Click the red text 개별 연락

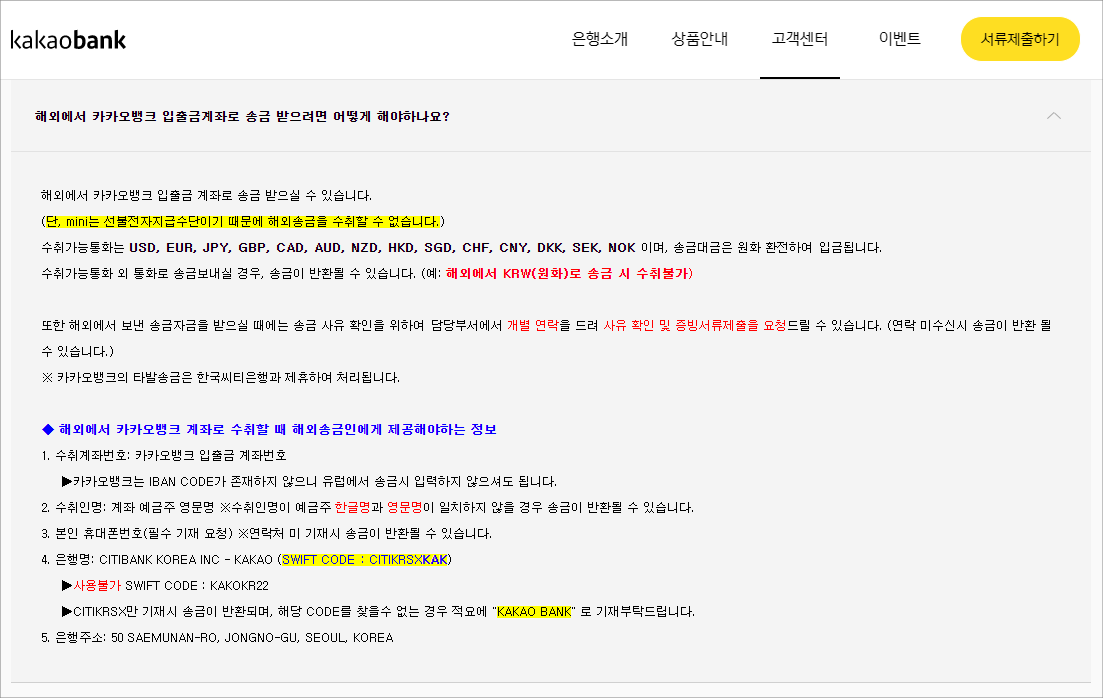tap(533, 326)
